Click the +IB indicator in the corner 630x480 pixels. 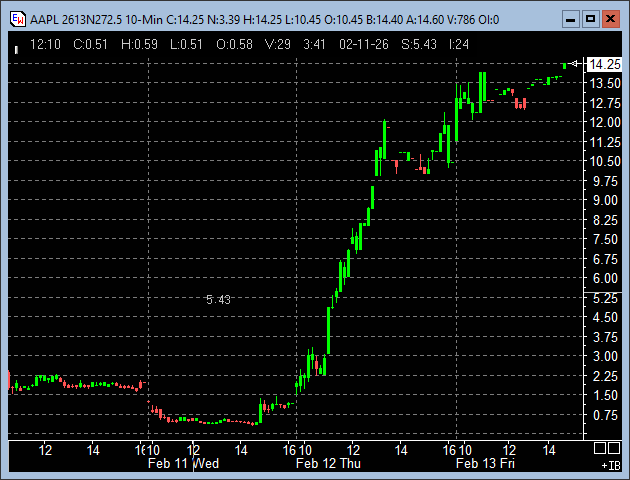point(610,466)
